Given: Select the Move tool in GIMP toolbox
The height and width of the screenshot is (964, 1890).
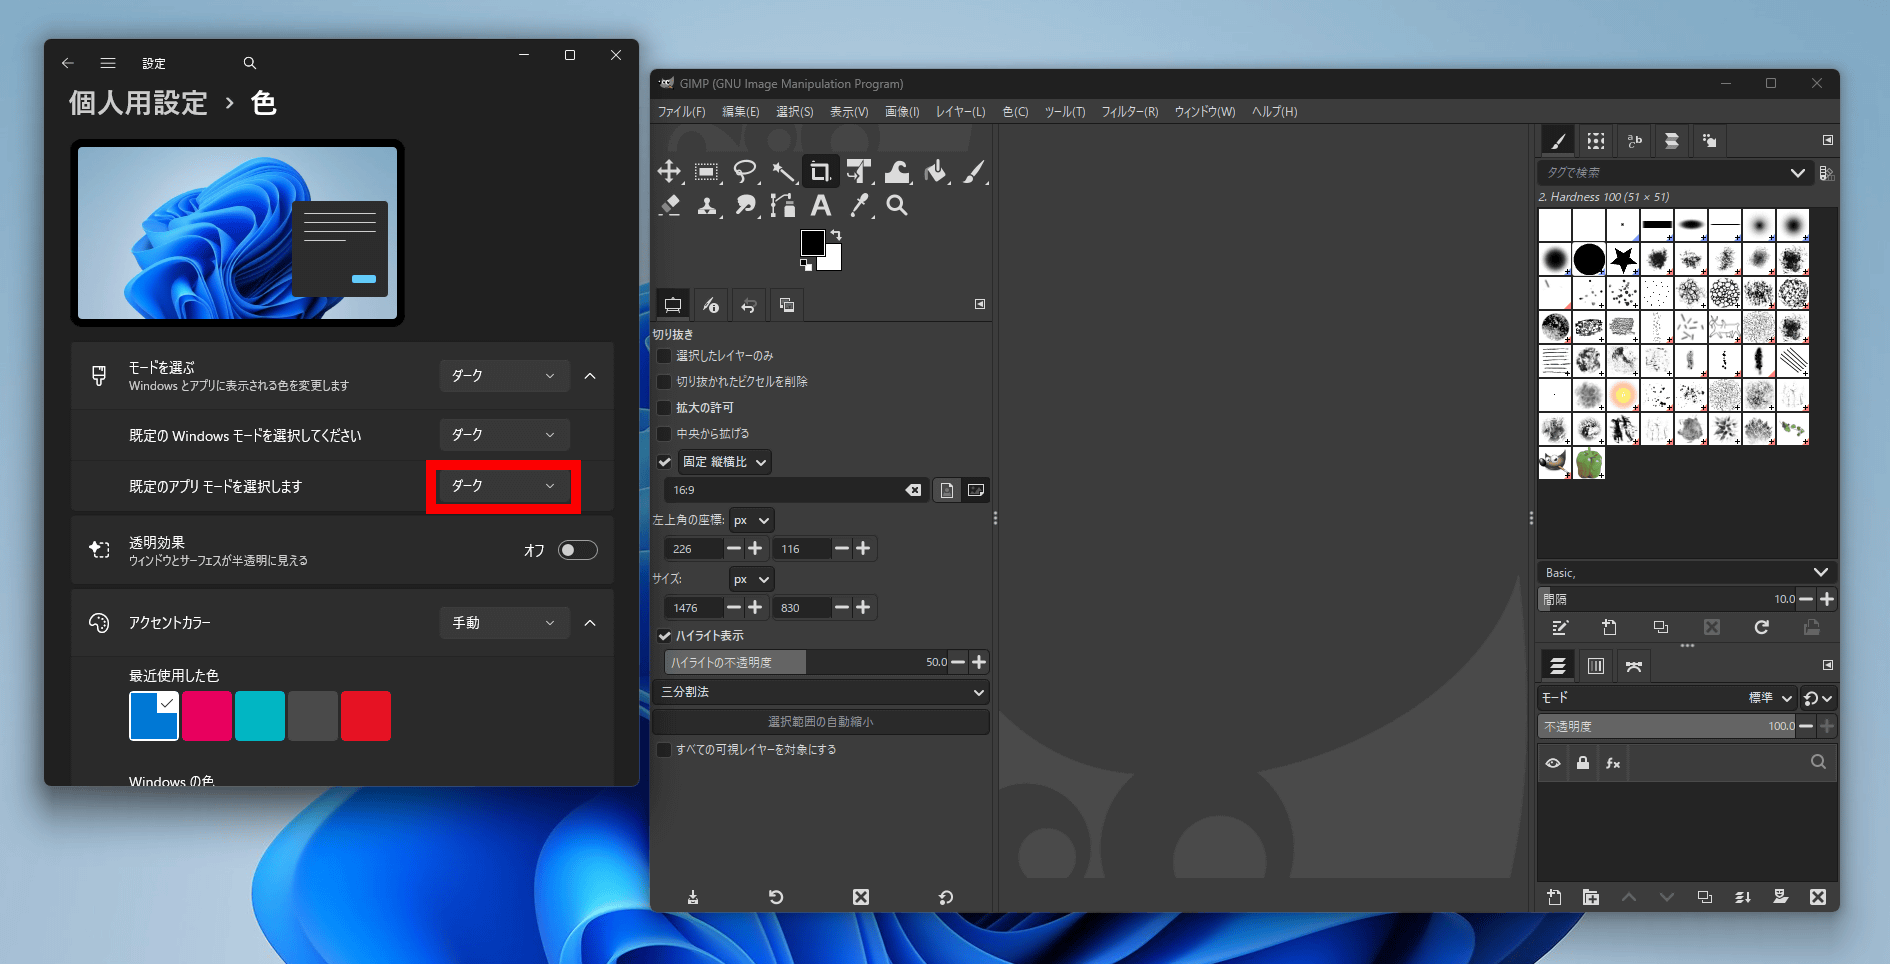Looking at the screenshot, I should click(x=669, y=172).
